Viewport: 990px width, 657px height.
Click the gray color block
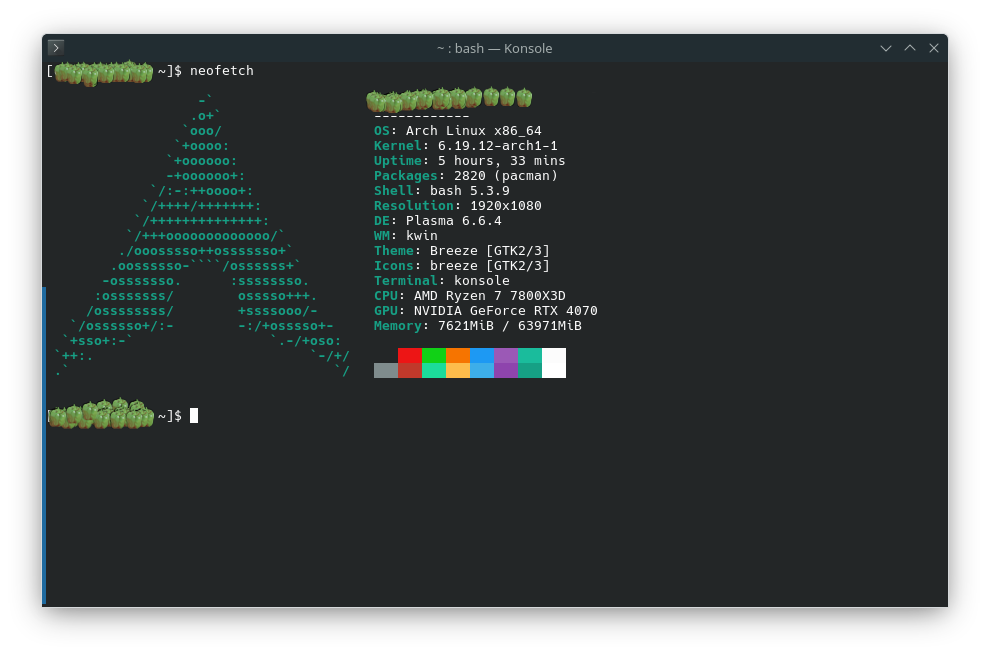pyautogui.click(x=386, y=370)
